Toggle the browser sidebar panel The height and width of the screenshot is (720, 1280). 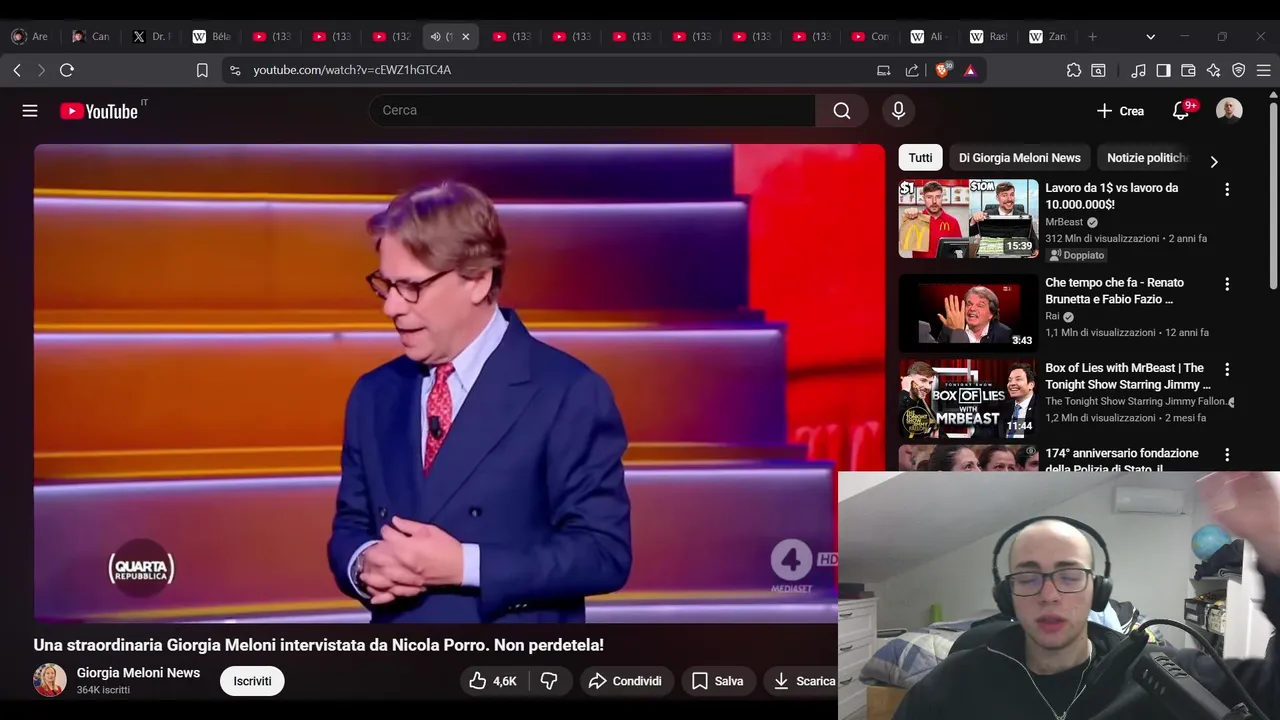point(1163,70)
